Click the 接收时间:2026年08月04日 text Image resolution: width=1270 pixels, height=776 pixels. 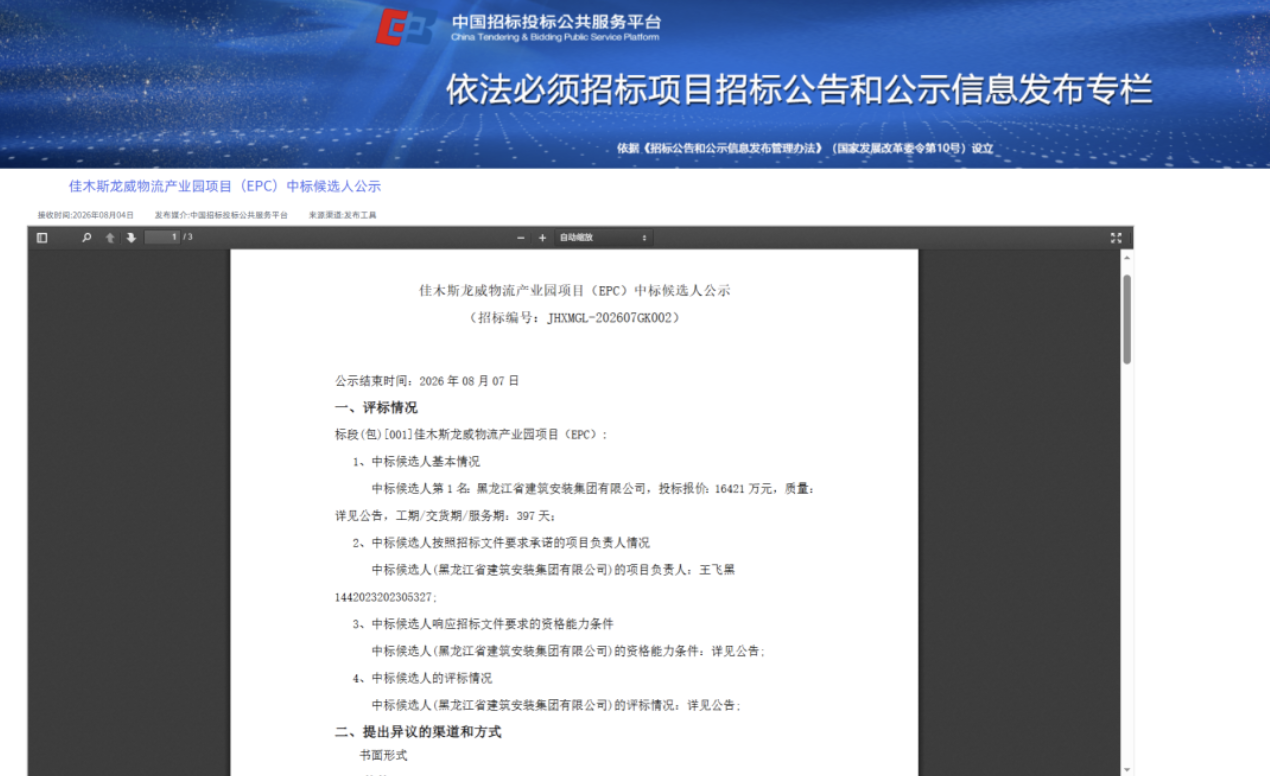coord(86,215)
